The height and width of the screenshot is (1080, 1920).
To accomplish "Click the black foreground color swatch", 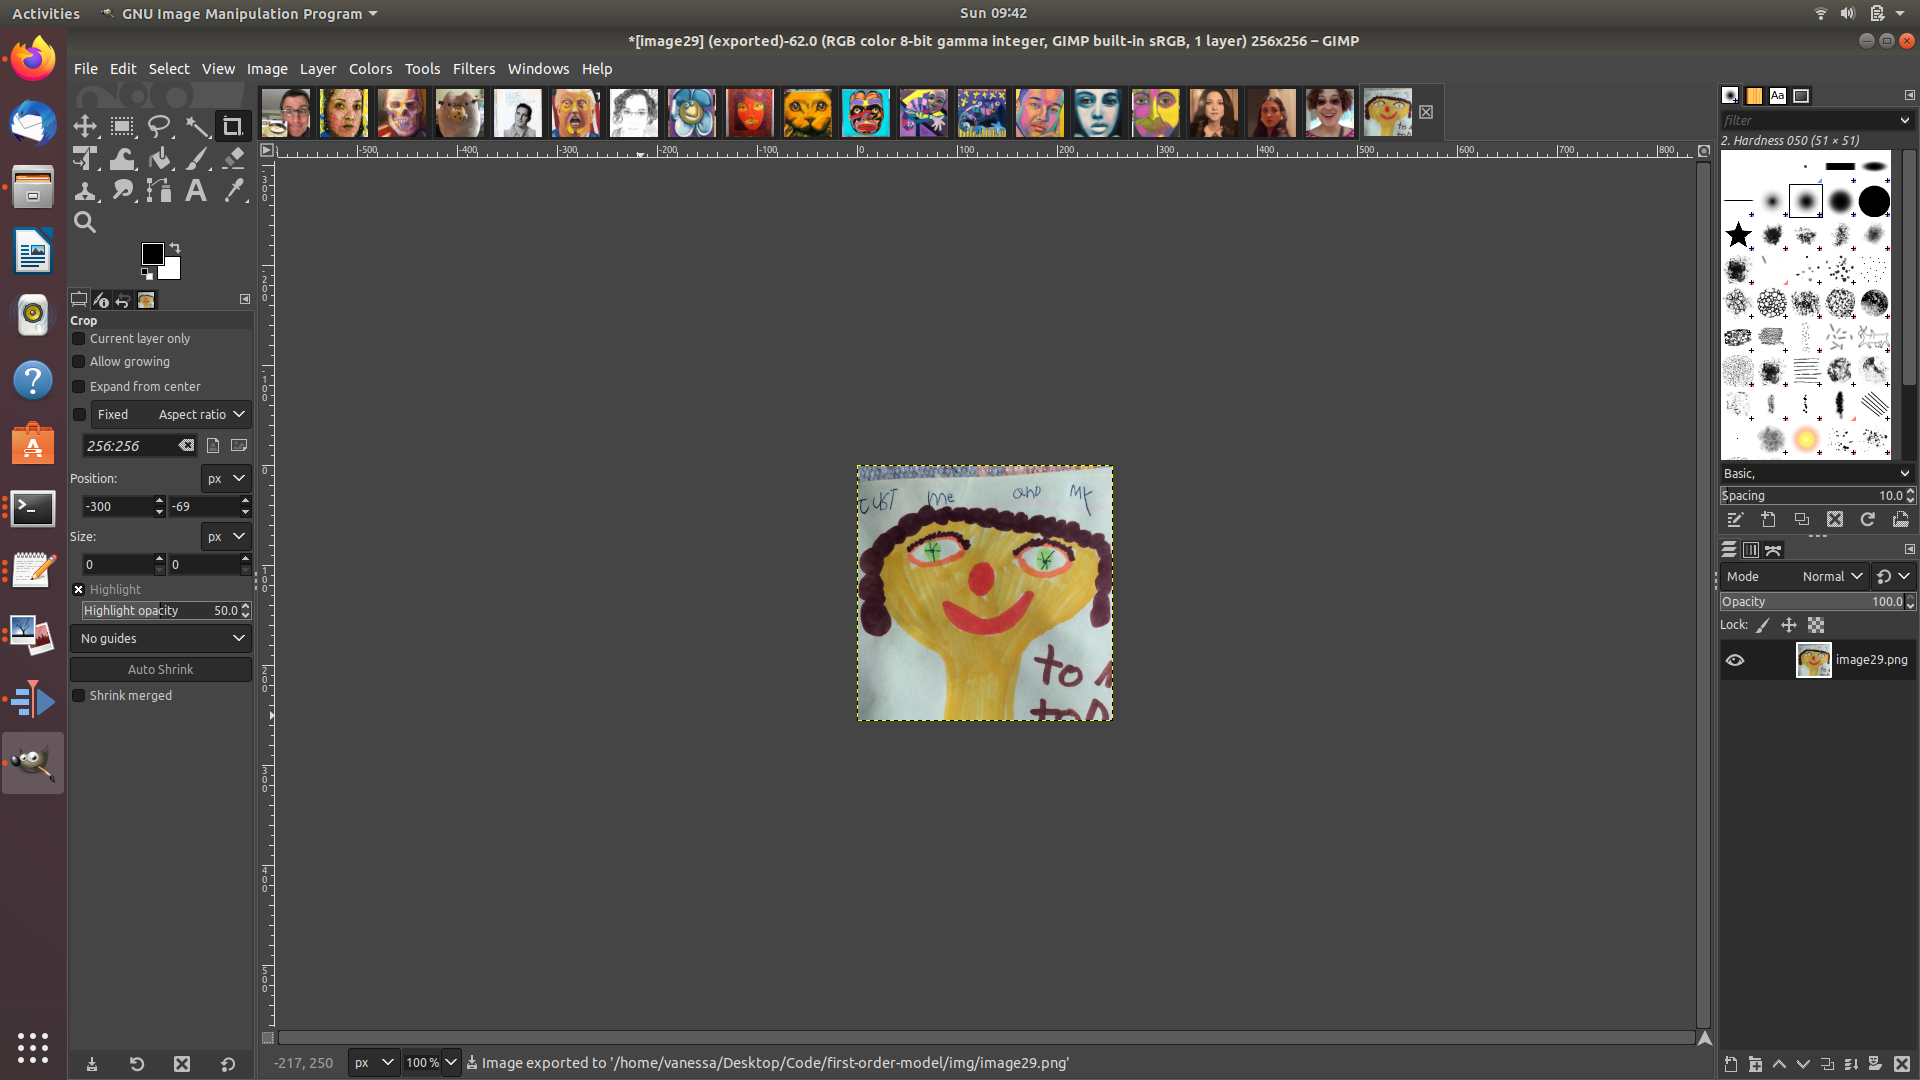I will 152,254.
